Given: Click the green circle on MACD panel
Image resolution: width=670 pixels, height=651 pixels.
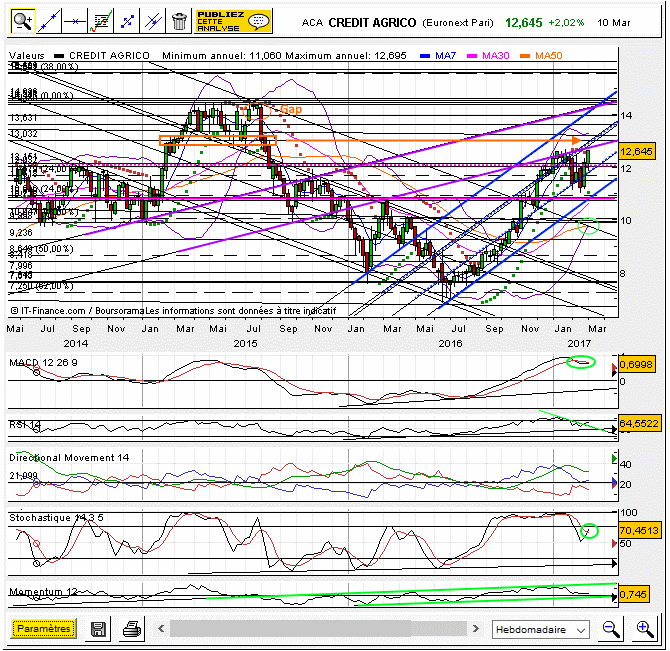Looking at the screenshot, I should coord(580,362).
